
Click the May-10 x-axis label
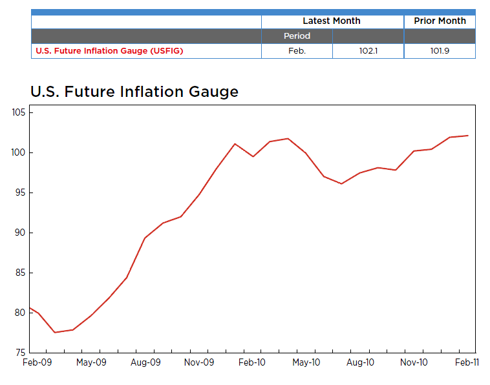tap(306, 362)
